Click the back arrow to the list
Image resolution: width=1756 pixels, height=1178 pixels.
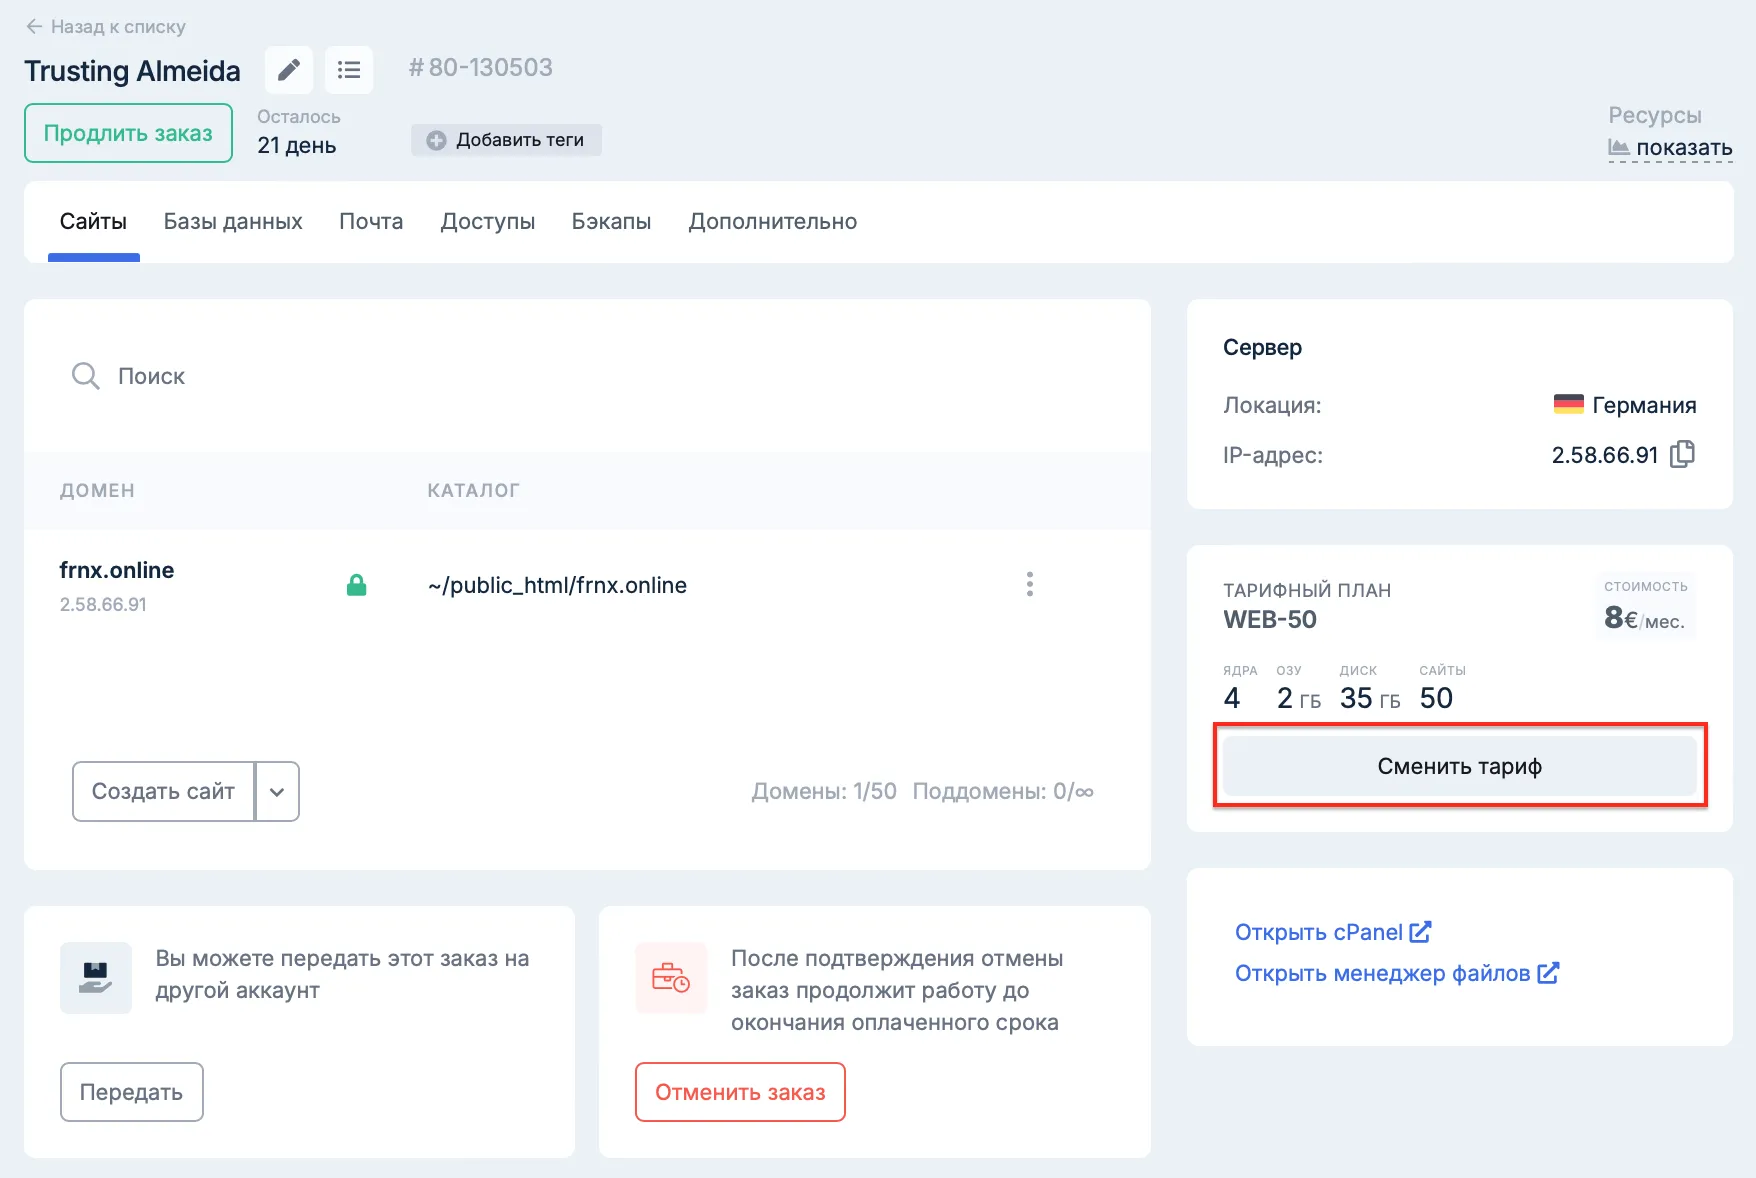pyautogui.click(x=34, y=27)
